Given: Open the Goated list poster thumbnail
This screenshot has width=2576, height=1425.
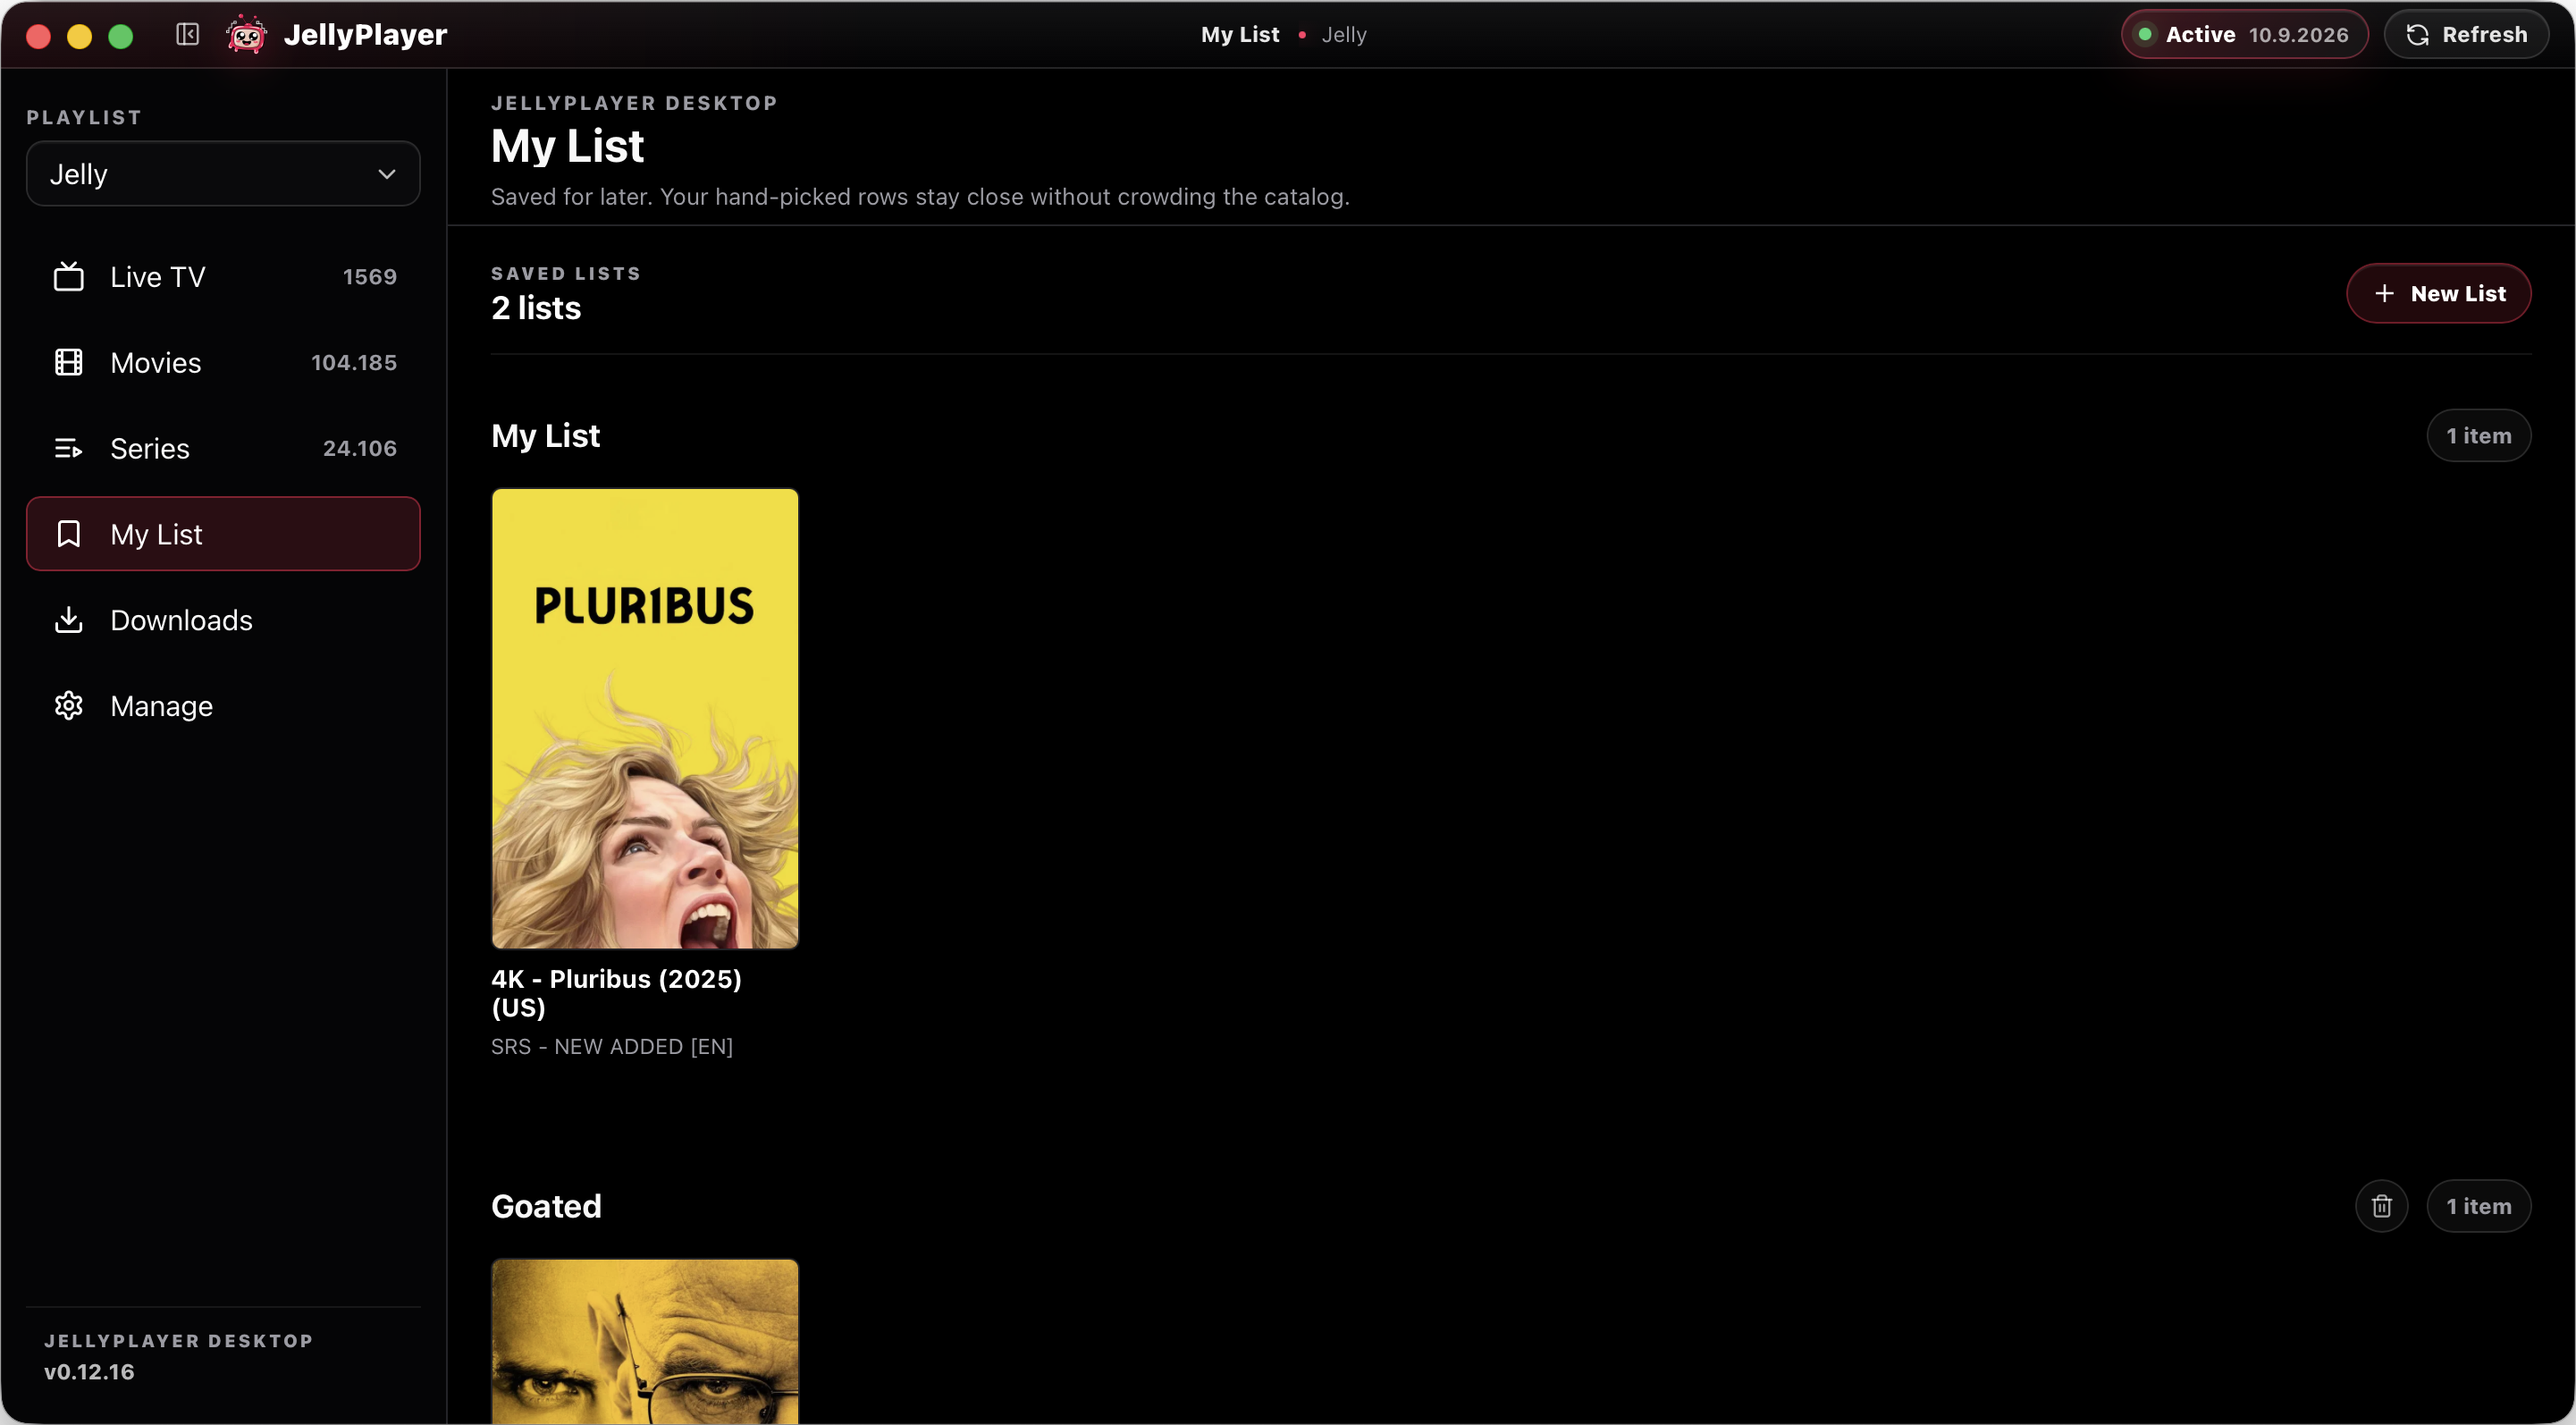Looking at the screenshot, I should point(645,1341).
